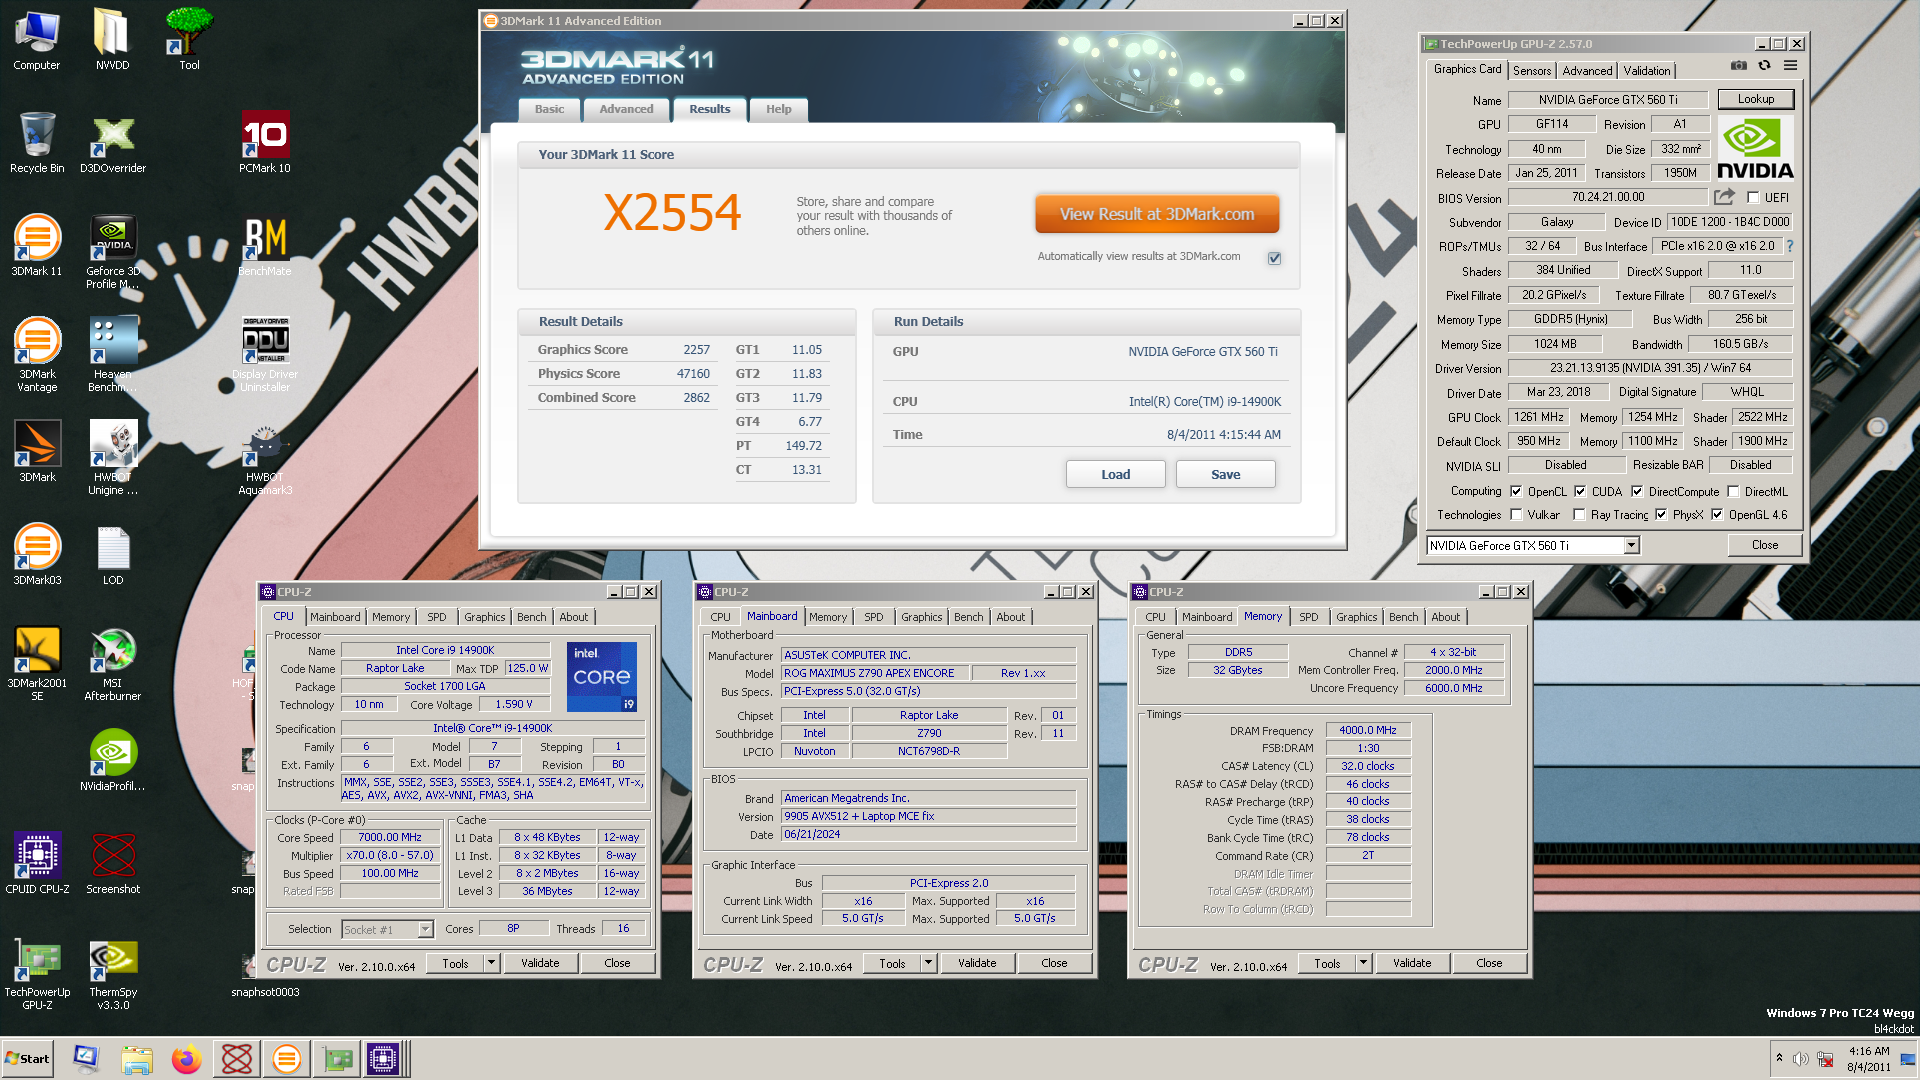Click the Load button in Run Details
The height and width of the screenshot is (1080, 1920).
[x=1115, y=474]
